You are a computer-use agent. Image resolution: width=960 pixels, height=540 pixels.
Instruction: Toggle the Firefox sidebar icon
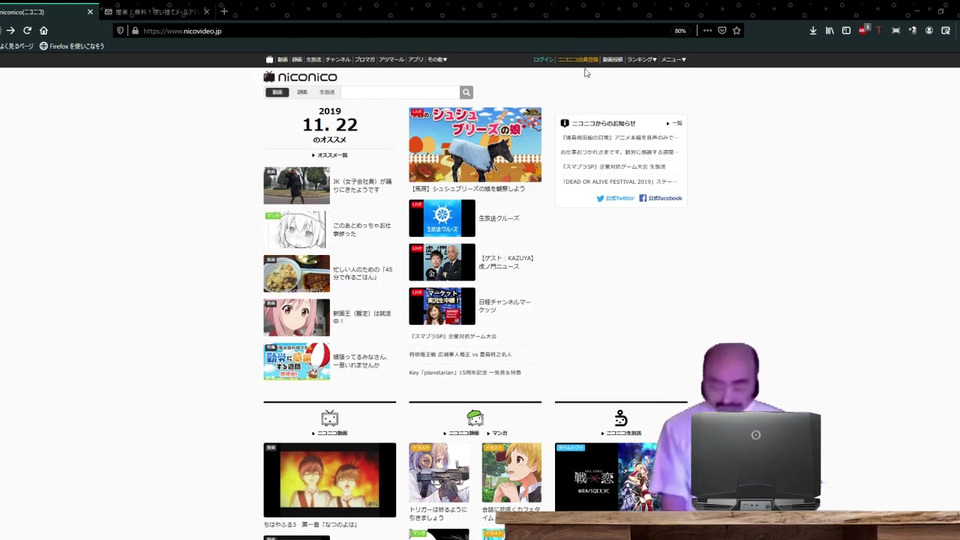pos(846,31)
